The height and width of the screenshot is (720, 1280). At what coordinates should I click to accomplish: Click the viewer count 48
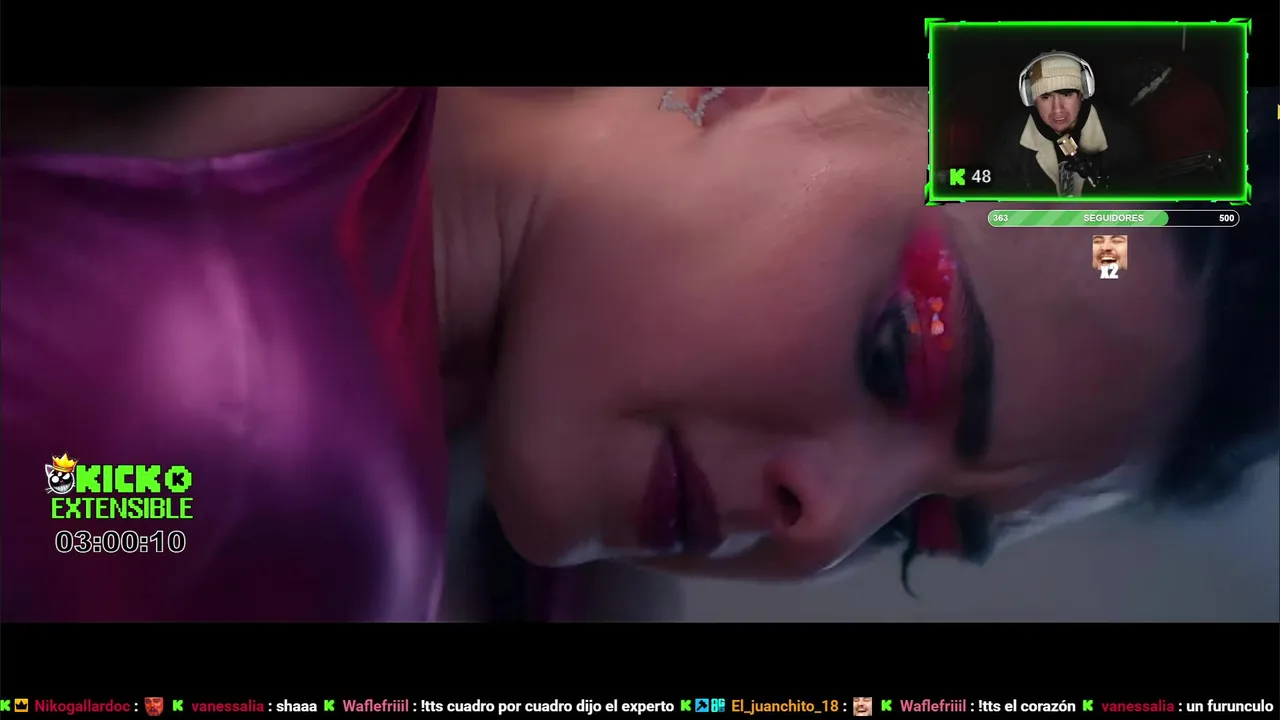point(981,177)
